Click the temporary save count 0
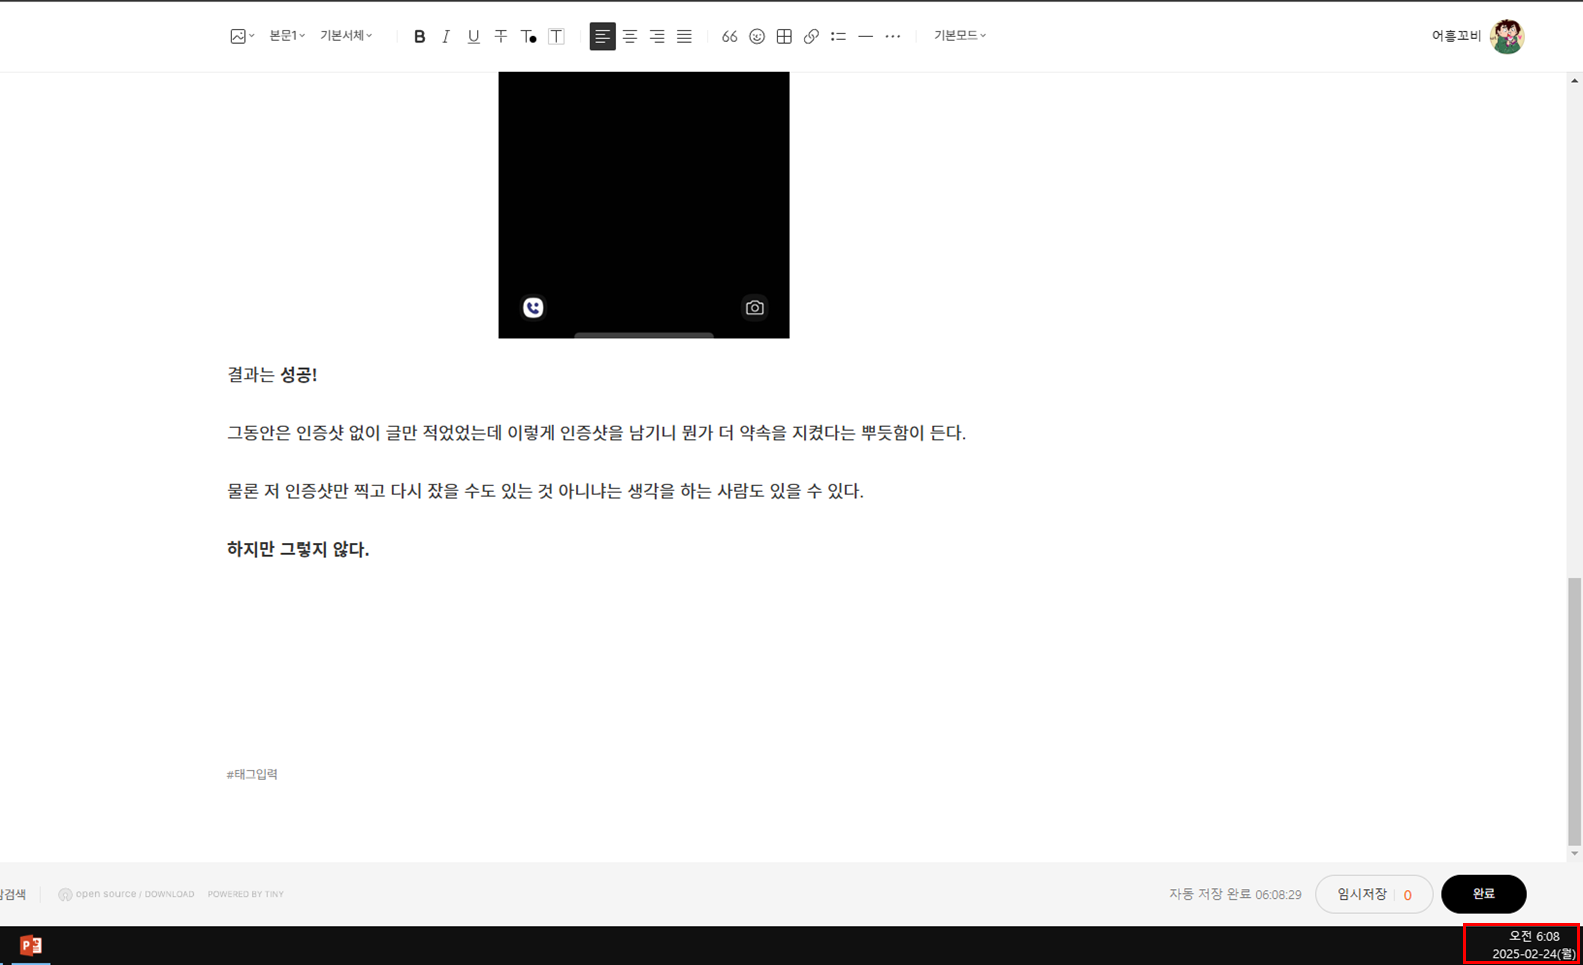The height and width of the screenshot is (965, 1583). [1408, 895]
